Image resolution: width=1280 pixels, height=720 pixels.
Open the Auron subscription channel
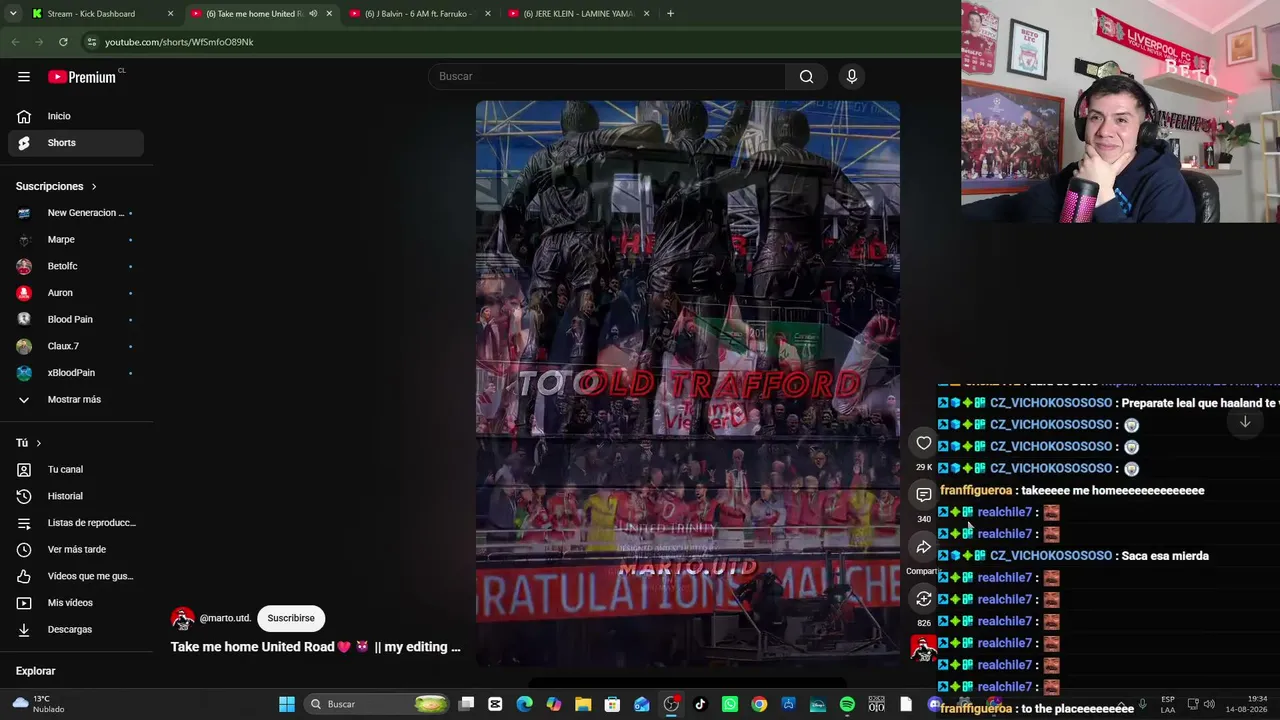tap(76, 293)
